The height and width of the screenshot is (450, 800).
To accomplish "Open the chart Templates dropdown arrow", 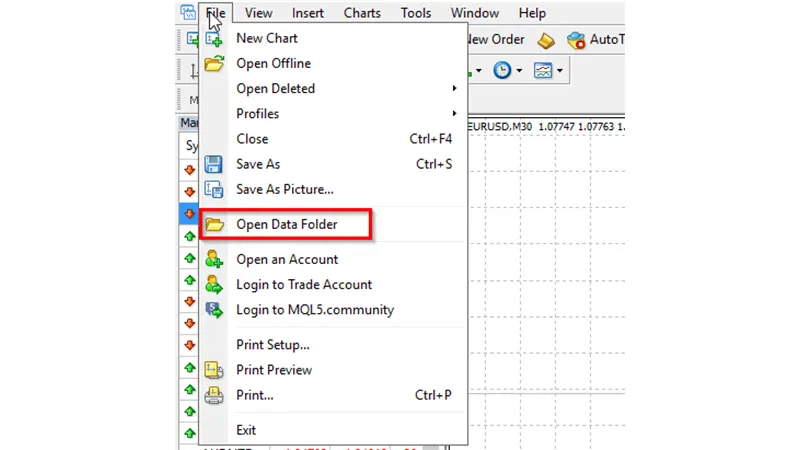I will (x=560, y=71).
